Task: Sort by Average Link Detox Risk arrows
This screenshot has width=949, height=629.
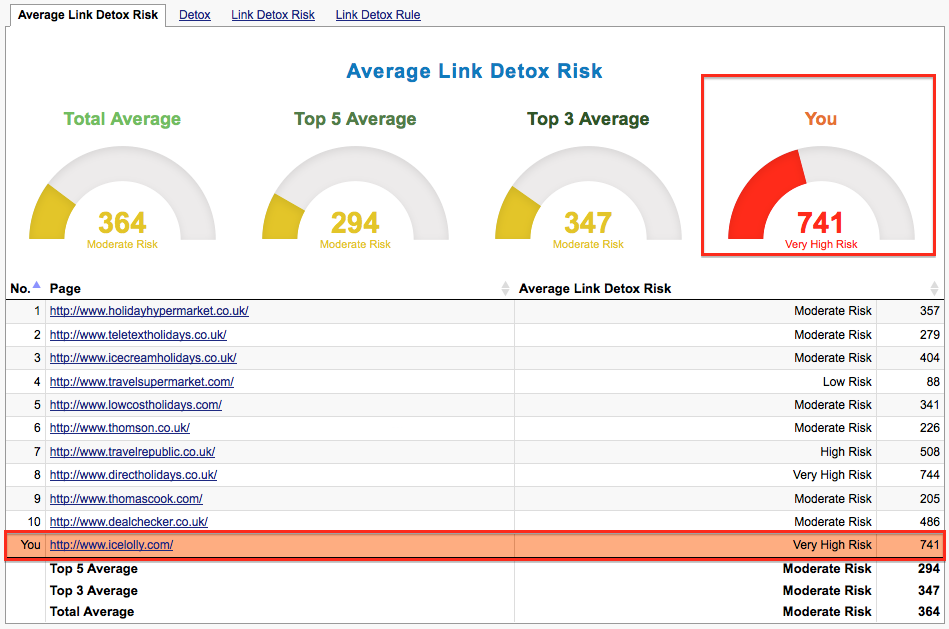Action: [934, 289]
